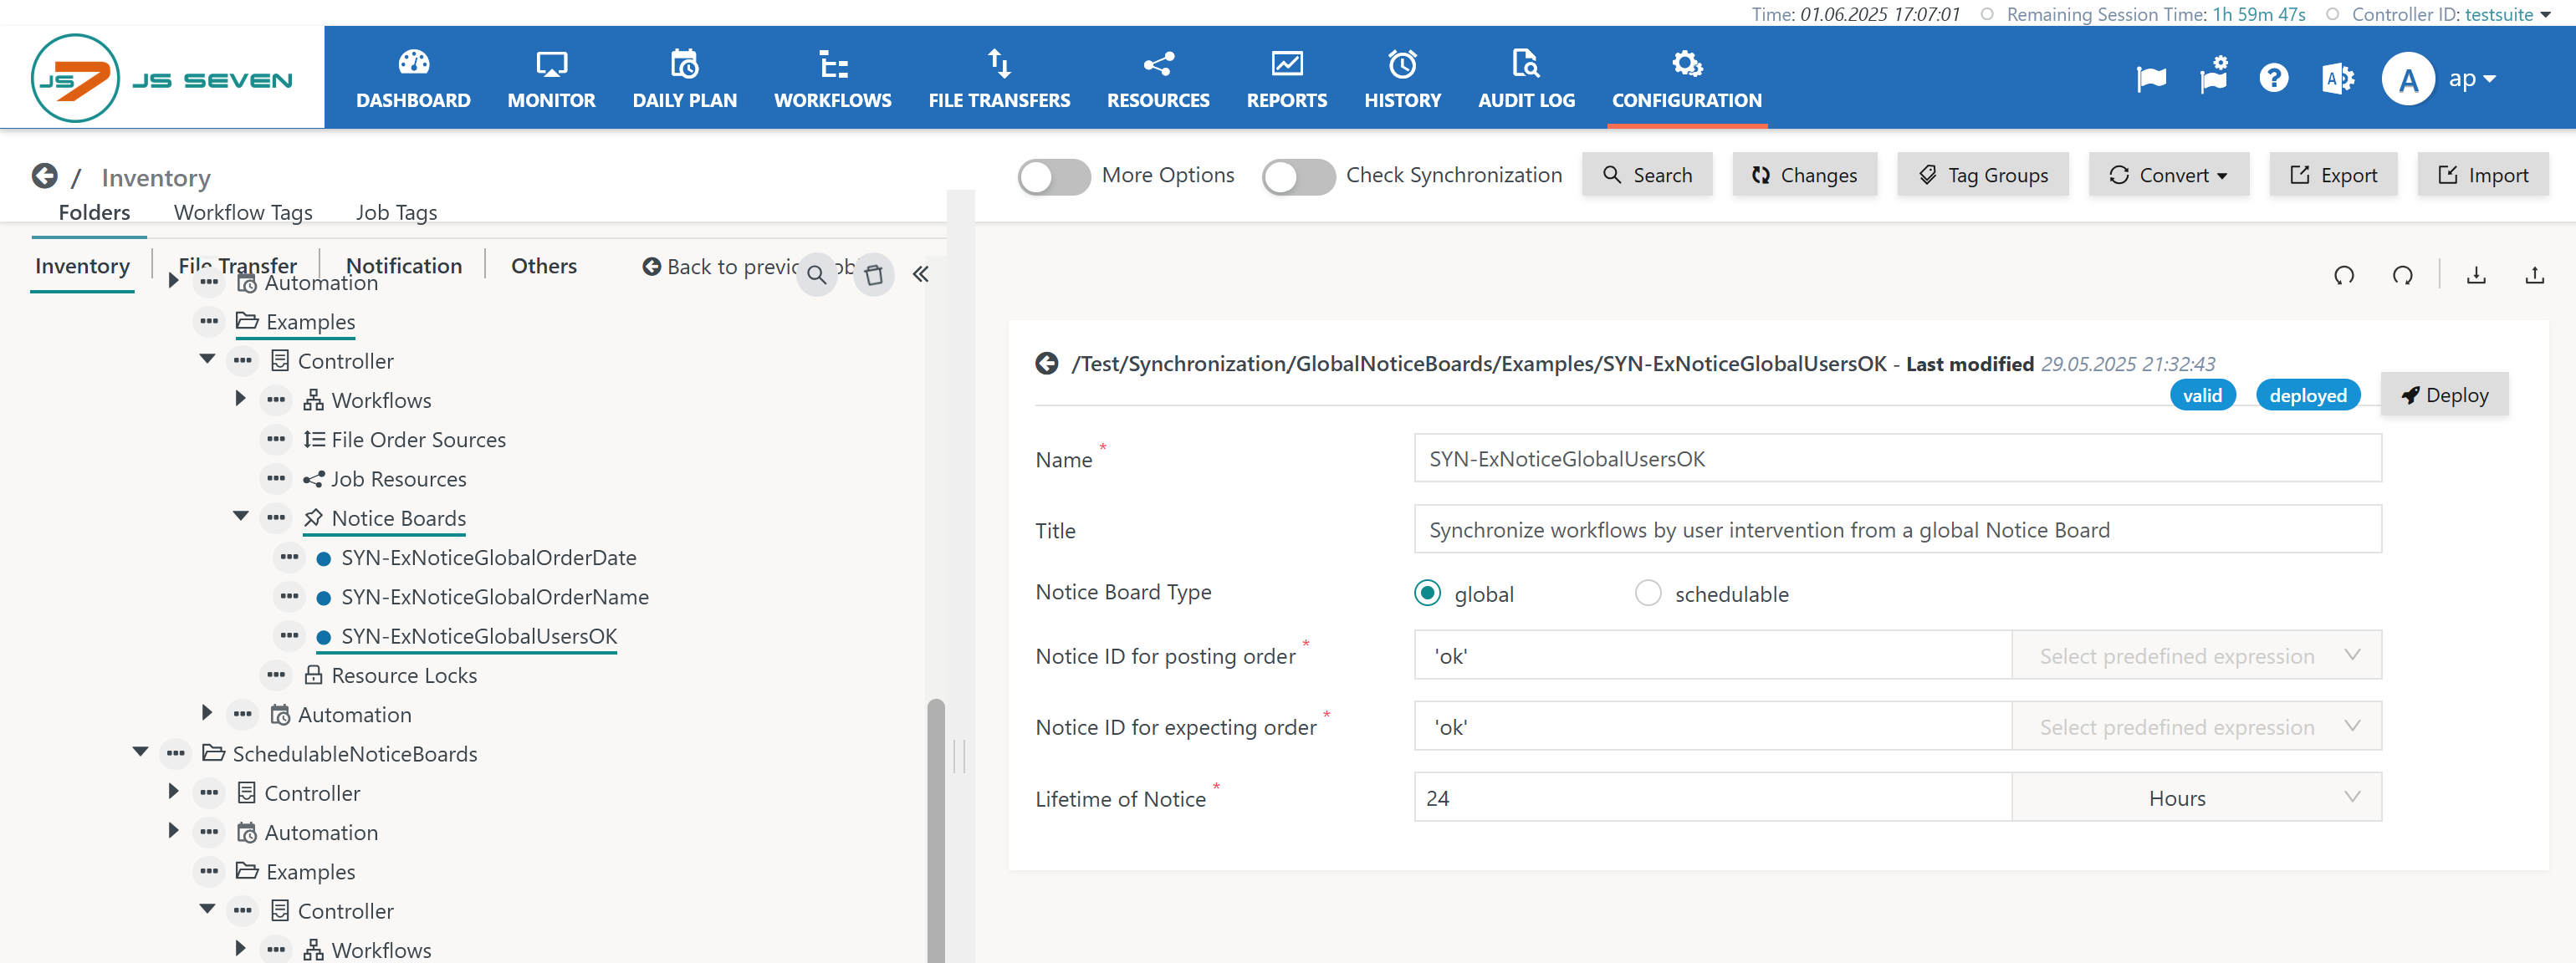This screenshot has height=963, width=2576.
Task: Select SYN-ExNoticeGlobalOrderName in the tree
Action: (495, 597)
